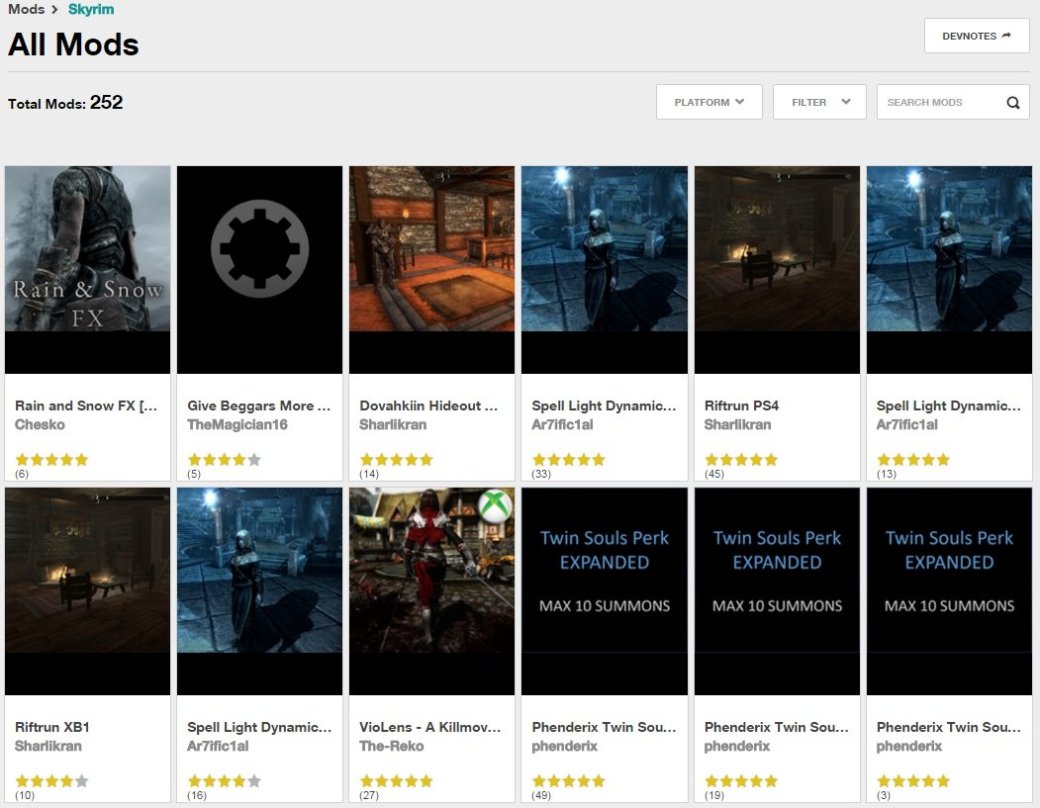Image resolution: width=1040 pixels, height=808 pixels.
Task: Click the gear placeholder icon above Give Beggars More
Action: coord(259,248)
